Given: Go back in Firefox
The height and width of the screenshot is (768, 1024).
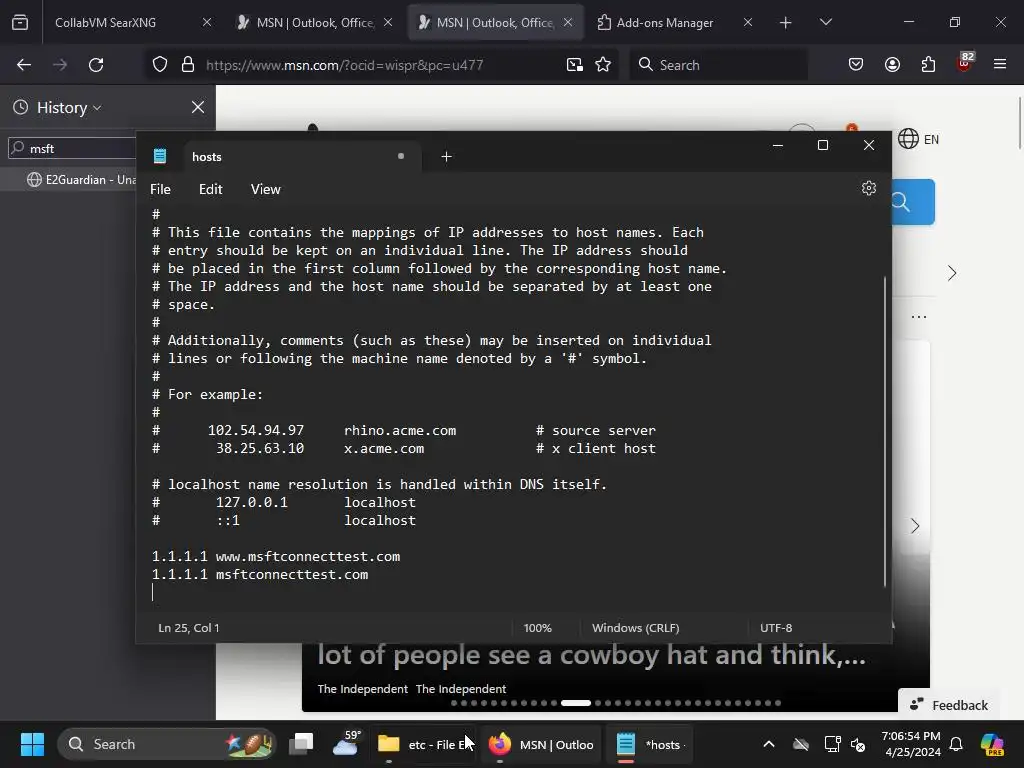Looking at the screenshot, I should click(x=24, y=65).
